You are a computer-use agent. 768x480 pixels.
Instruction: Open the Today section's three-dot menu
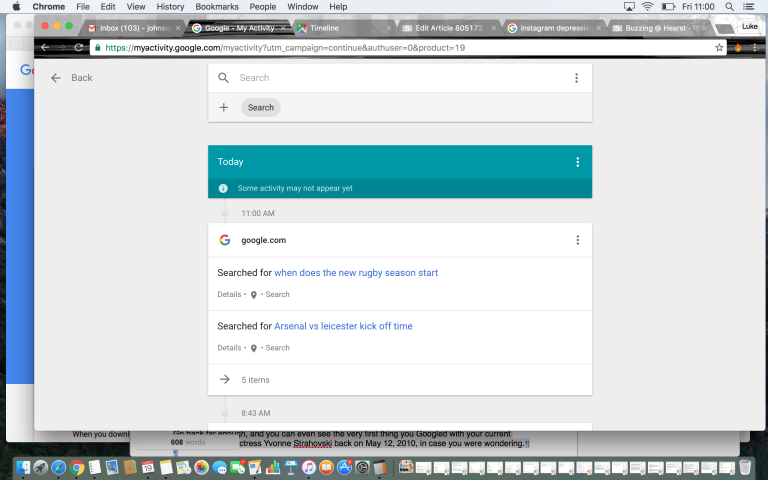point(577,162)
